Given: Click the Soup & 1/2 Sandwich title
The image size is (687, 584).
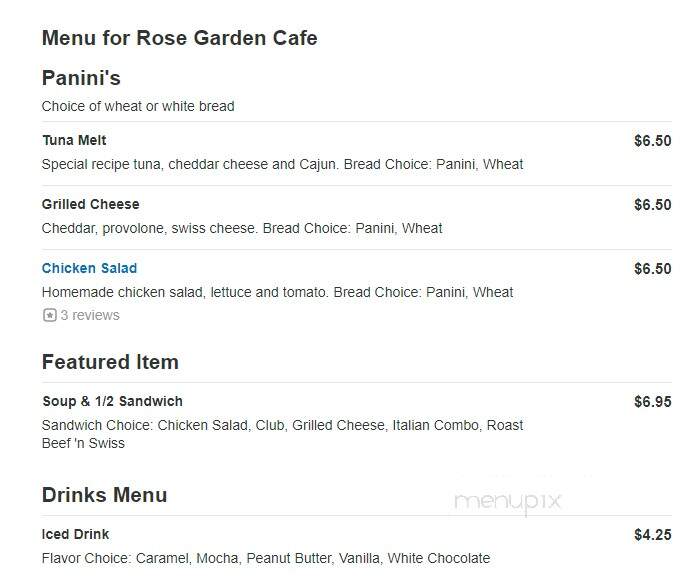Looking at the screenshot, I should (113, 401).
